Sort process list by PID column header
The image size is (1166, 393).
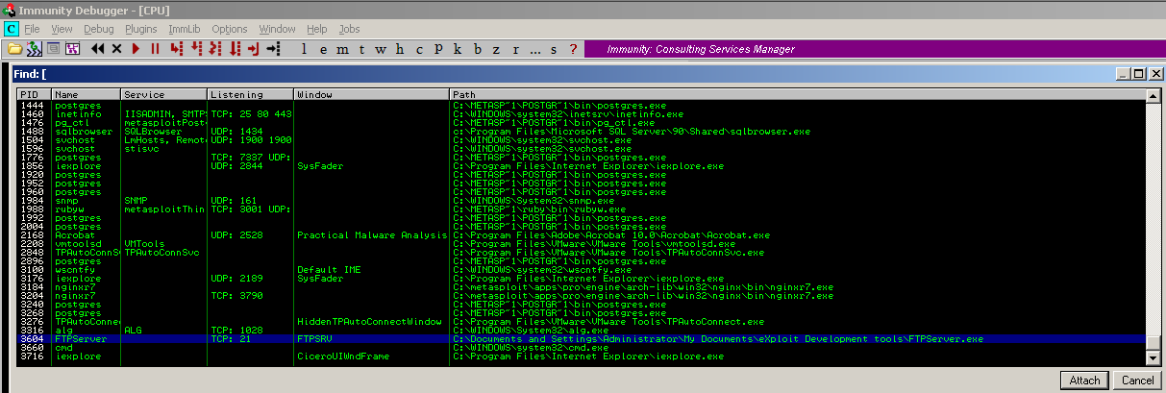tap(34, 95)
